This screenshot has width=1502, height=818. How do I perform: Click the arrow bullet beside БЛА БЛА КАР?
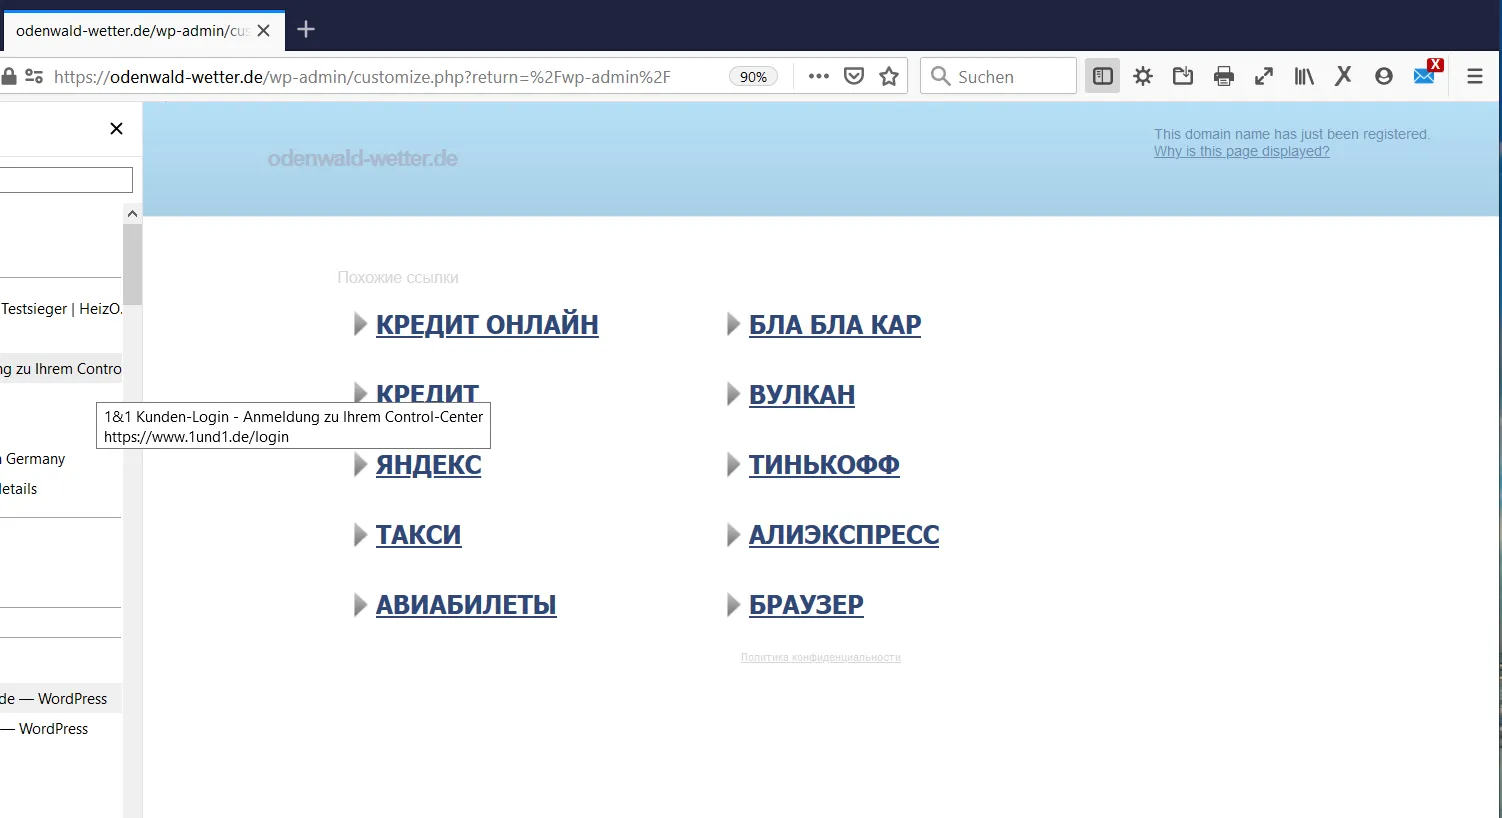(733, 324)
